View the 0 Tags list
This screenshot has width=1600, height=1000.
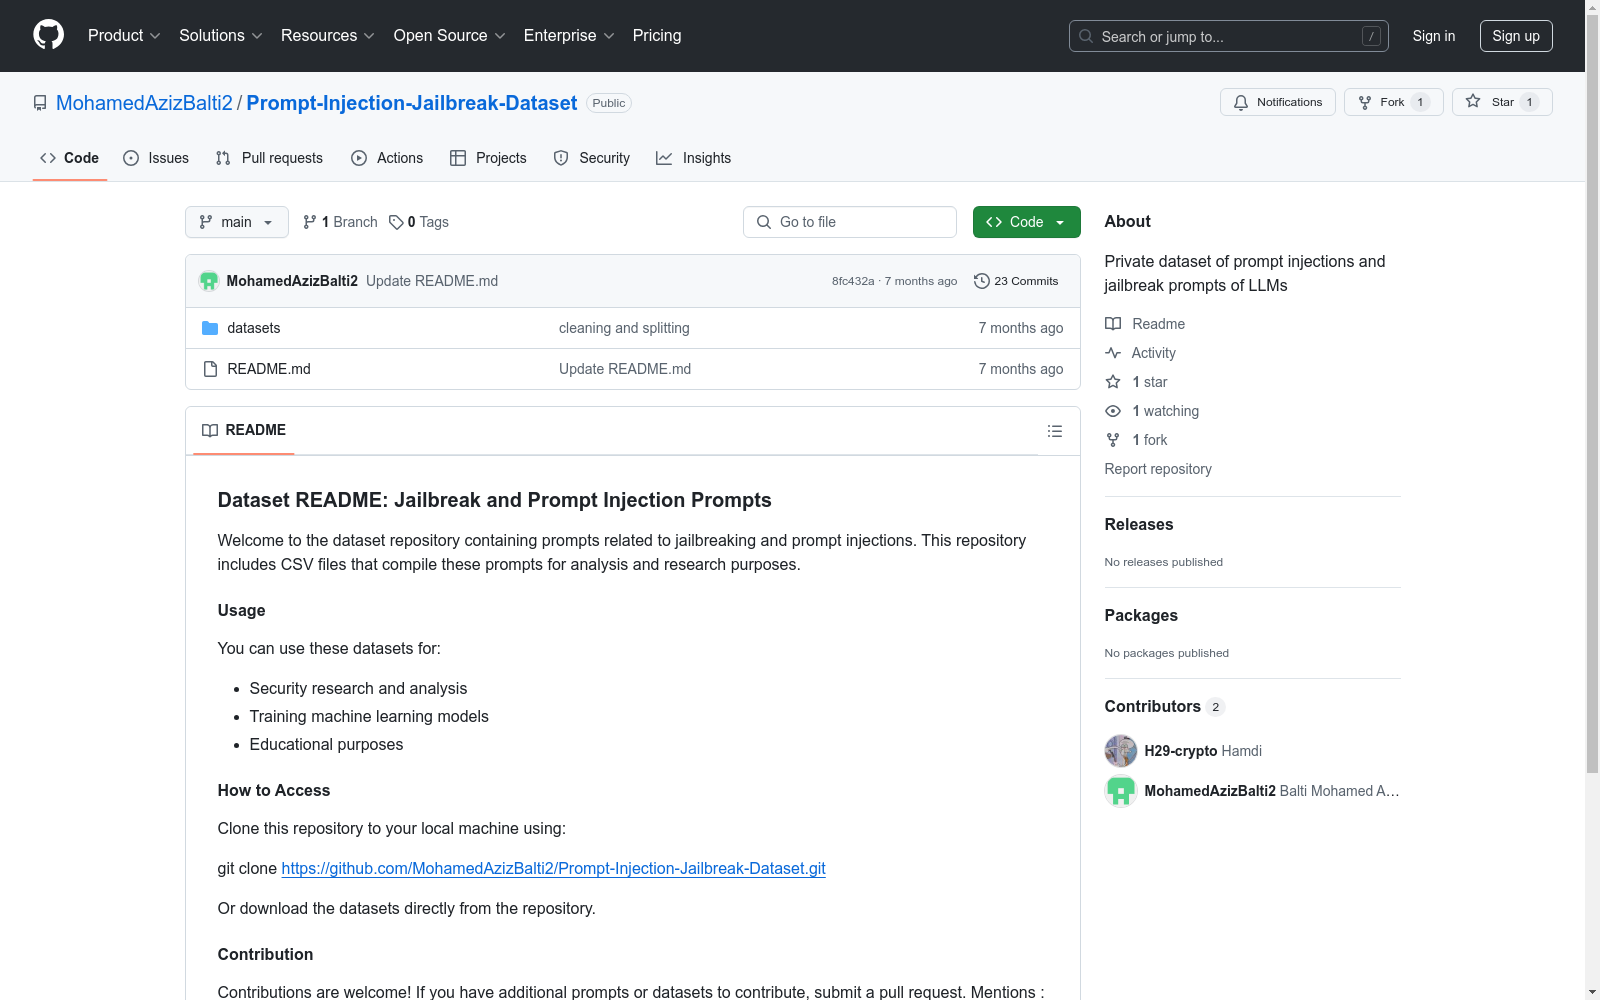(x=419, y=222)
